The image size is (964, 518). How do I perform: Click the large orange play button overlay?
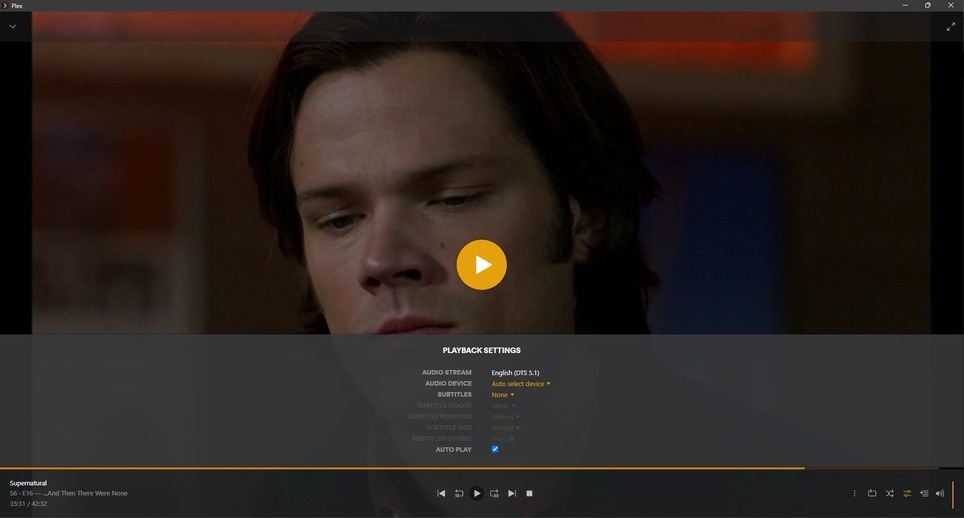(x=481, y=265)
